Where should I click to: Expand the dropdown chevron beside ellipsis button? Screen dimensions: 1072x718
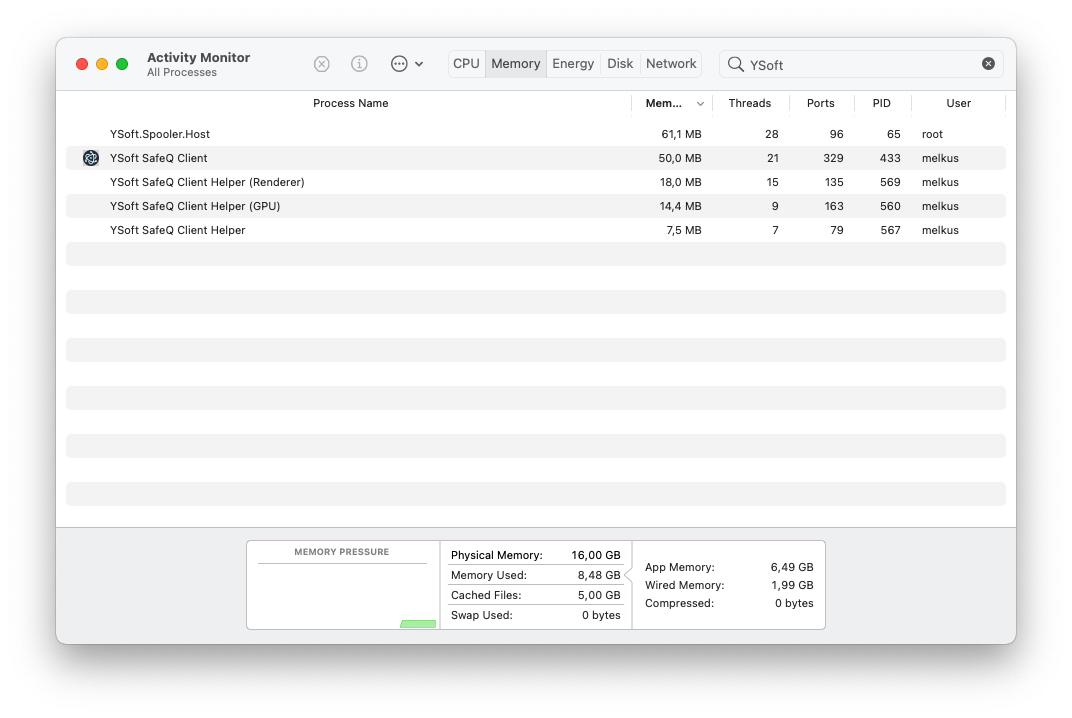(419, 64)
